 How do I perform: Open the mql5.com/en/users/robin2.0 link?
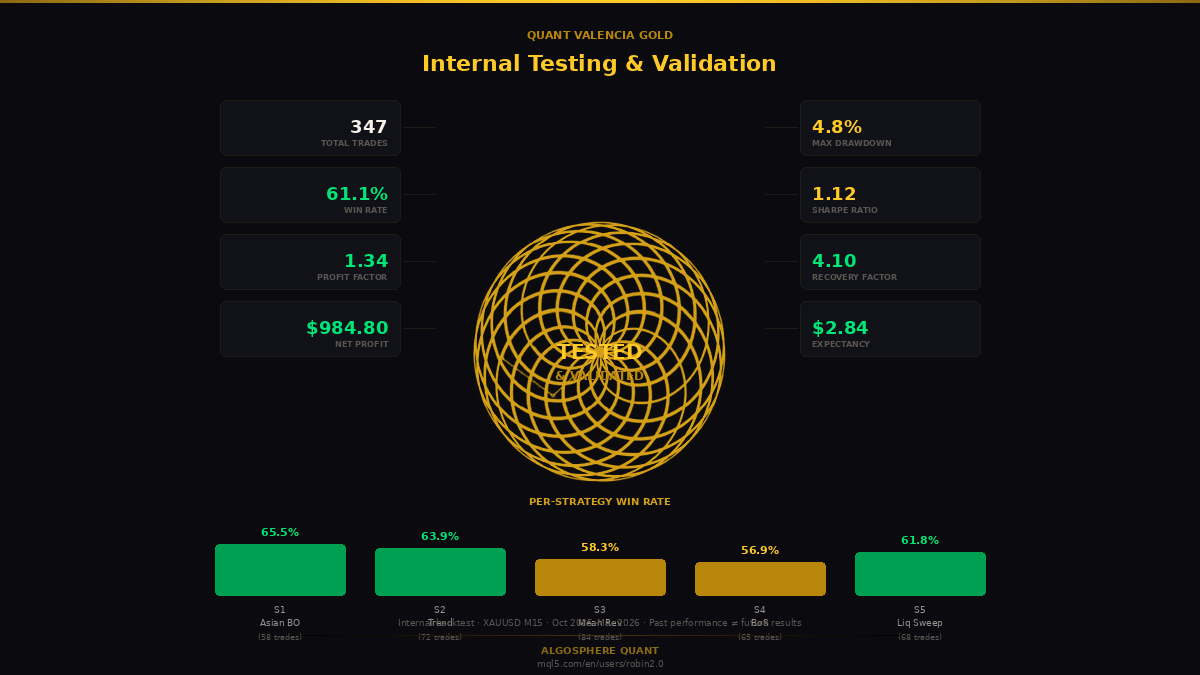pyautogui.click(x=600, y=664)
